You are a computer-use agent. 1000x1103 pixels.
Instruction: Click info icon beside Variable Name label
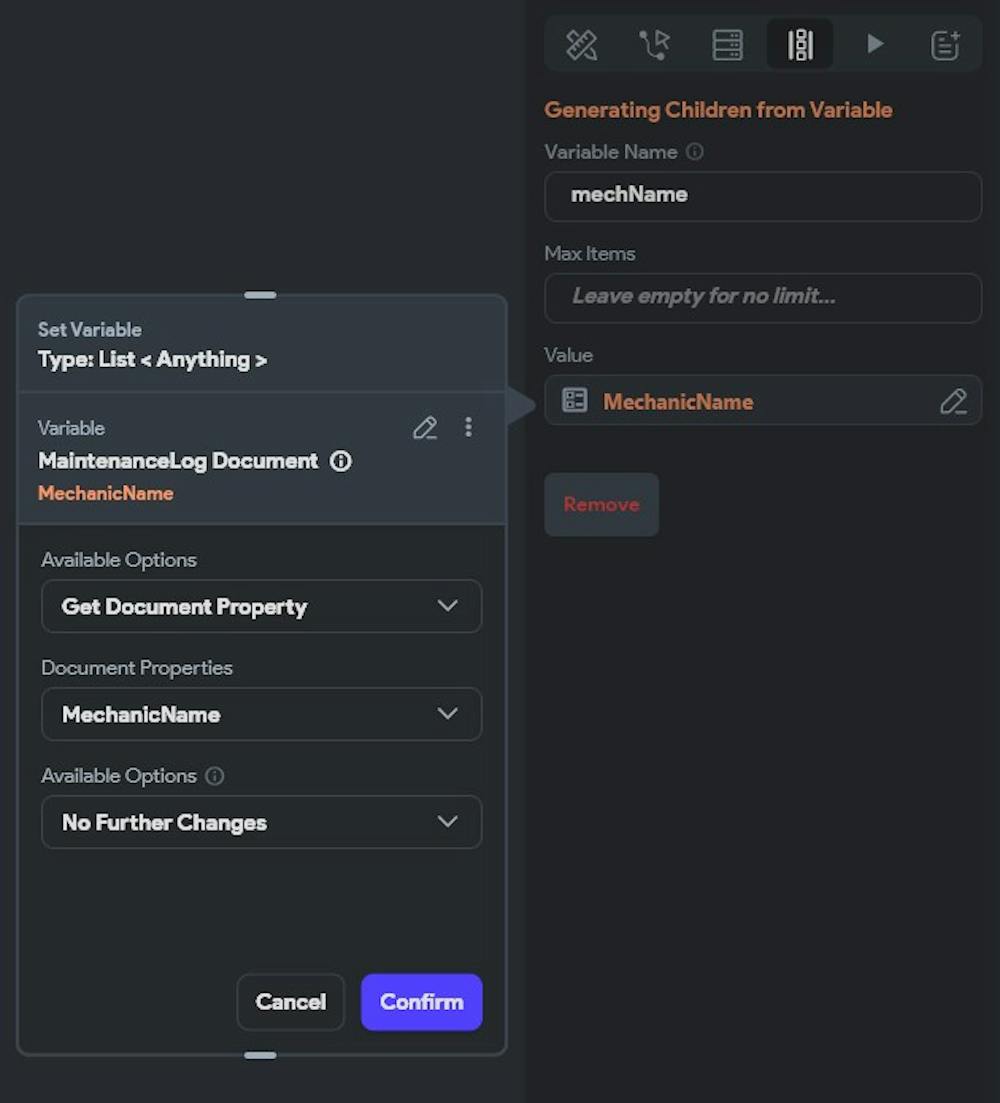coord(694,152)
